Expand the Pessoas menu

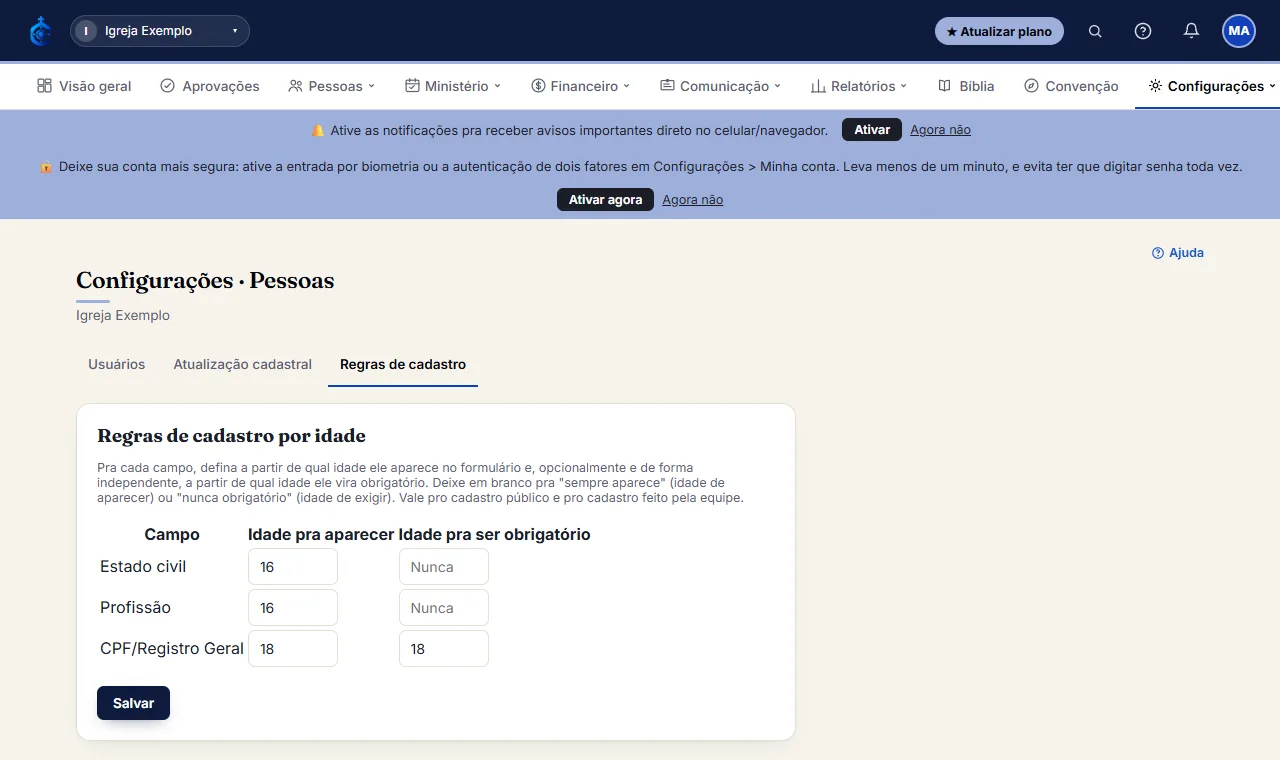pos(332,86)
